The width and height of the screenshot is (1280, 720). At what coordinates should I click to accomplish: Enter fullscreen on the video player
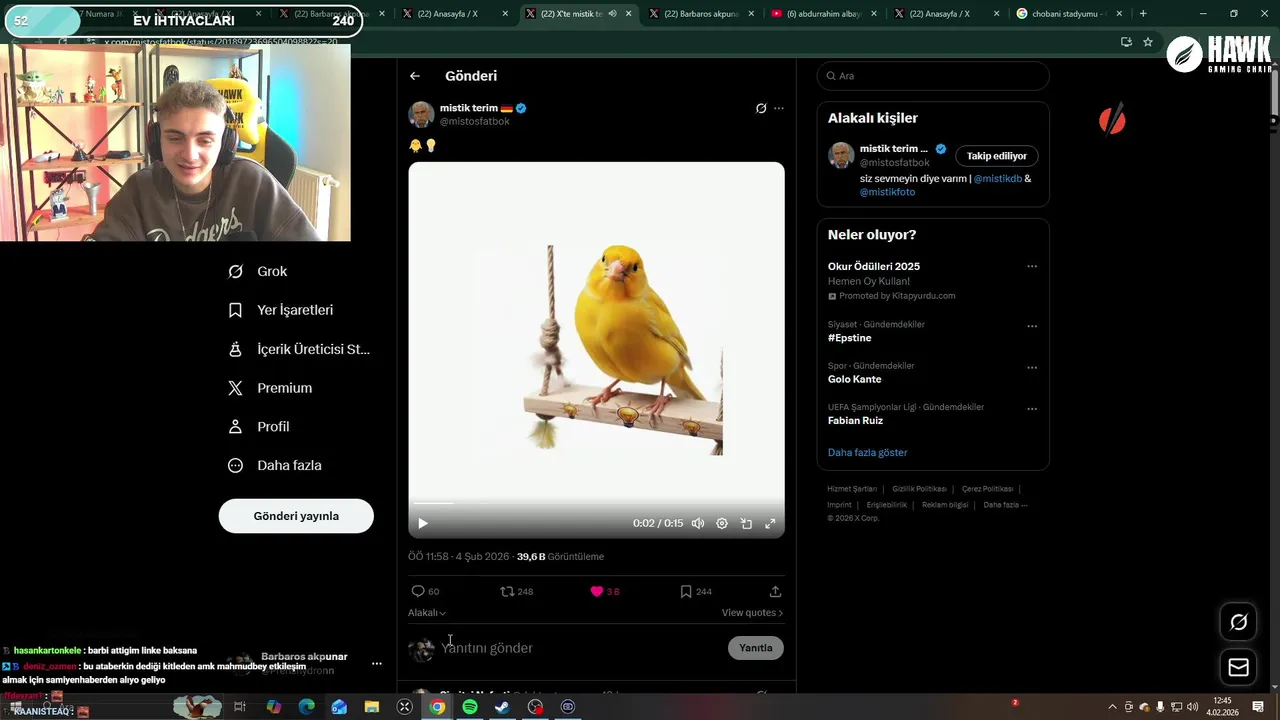pos(770,523)
